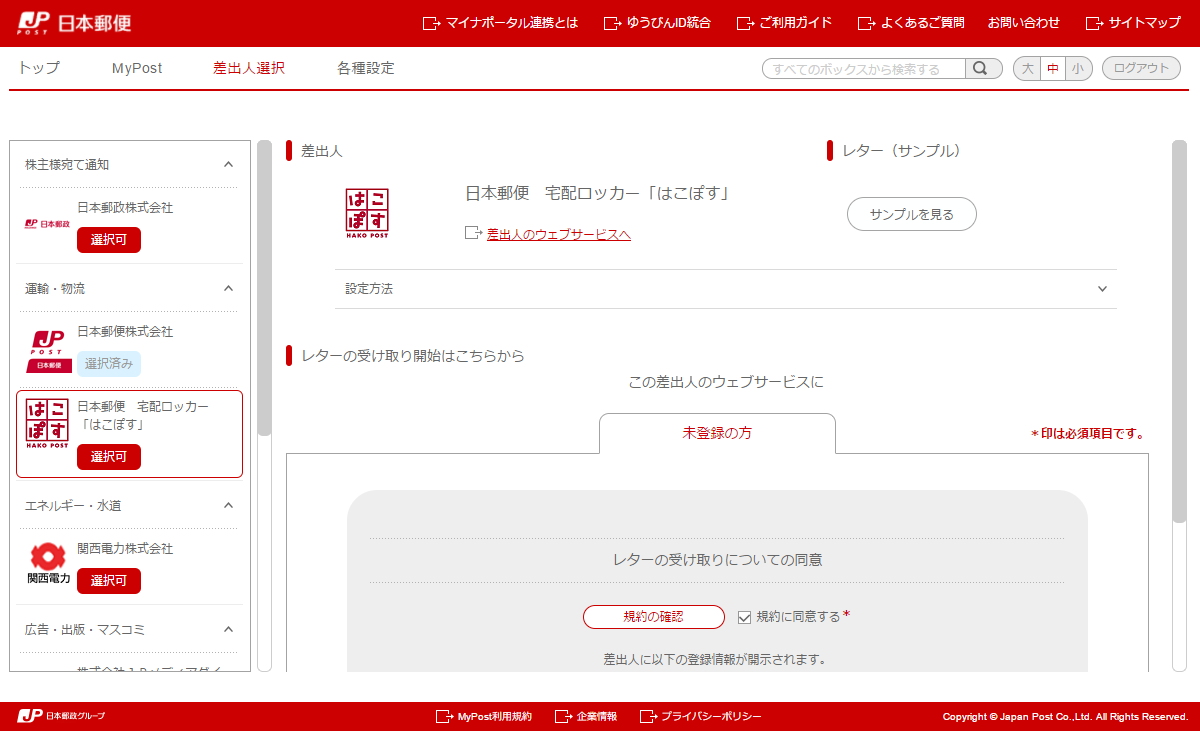Select 未登録の方 tab
Viewport: 1200px width, 735px height.
717,433
